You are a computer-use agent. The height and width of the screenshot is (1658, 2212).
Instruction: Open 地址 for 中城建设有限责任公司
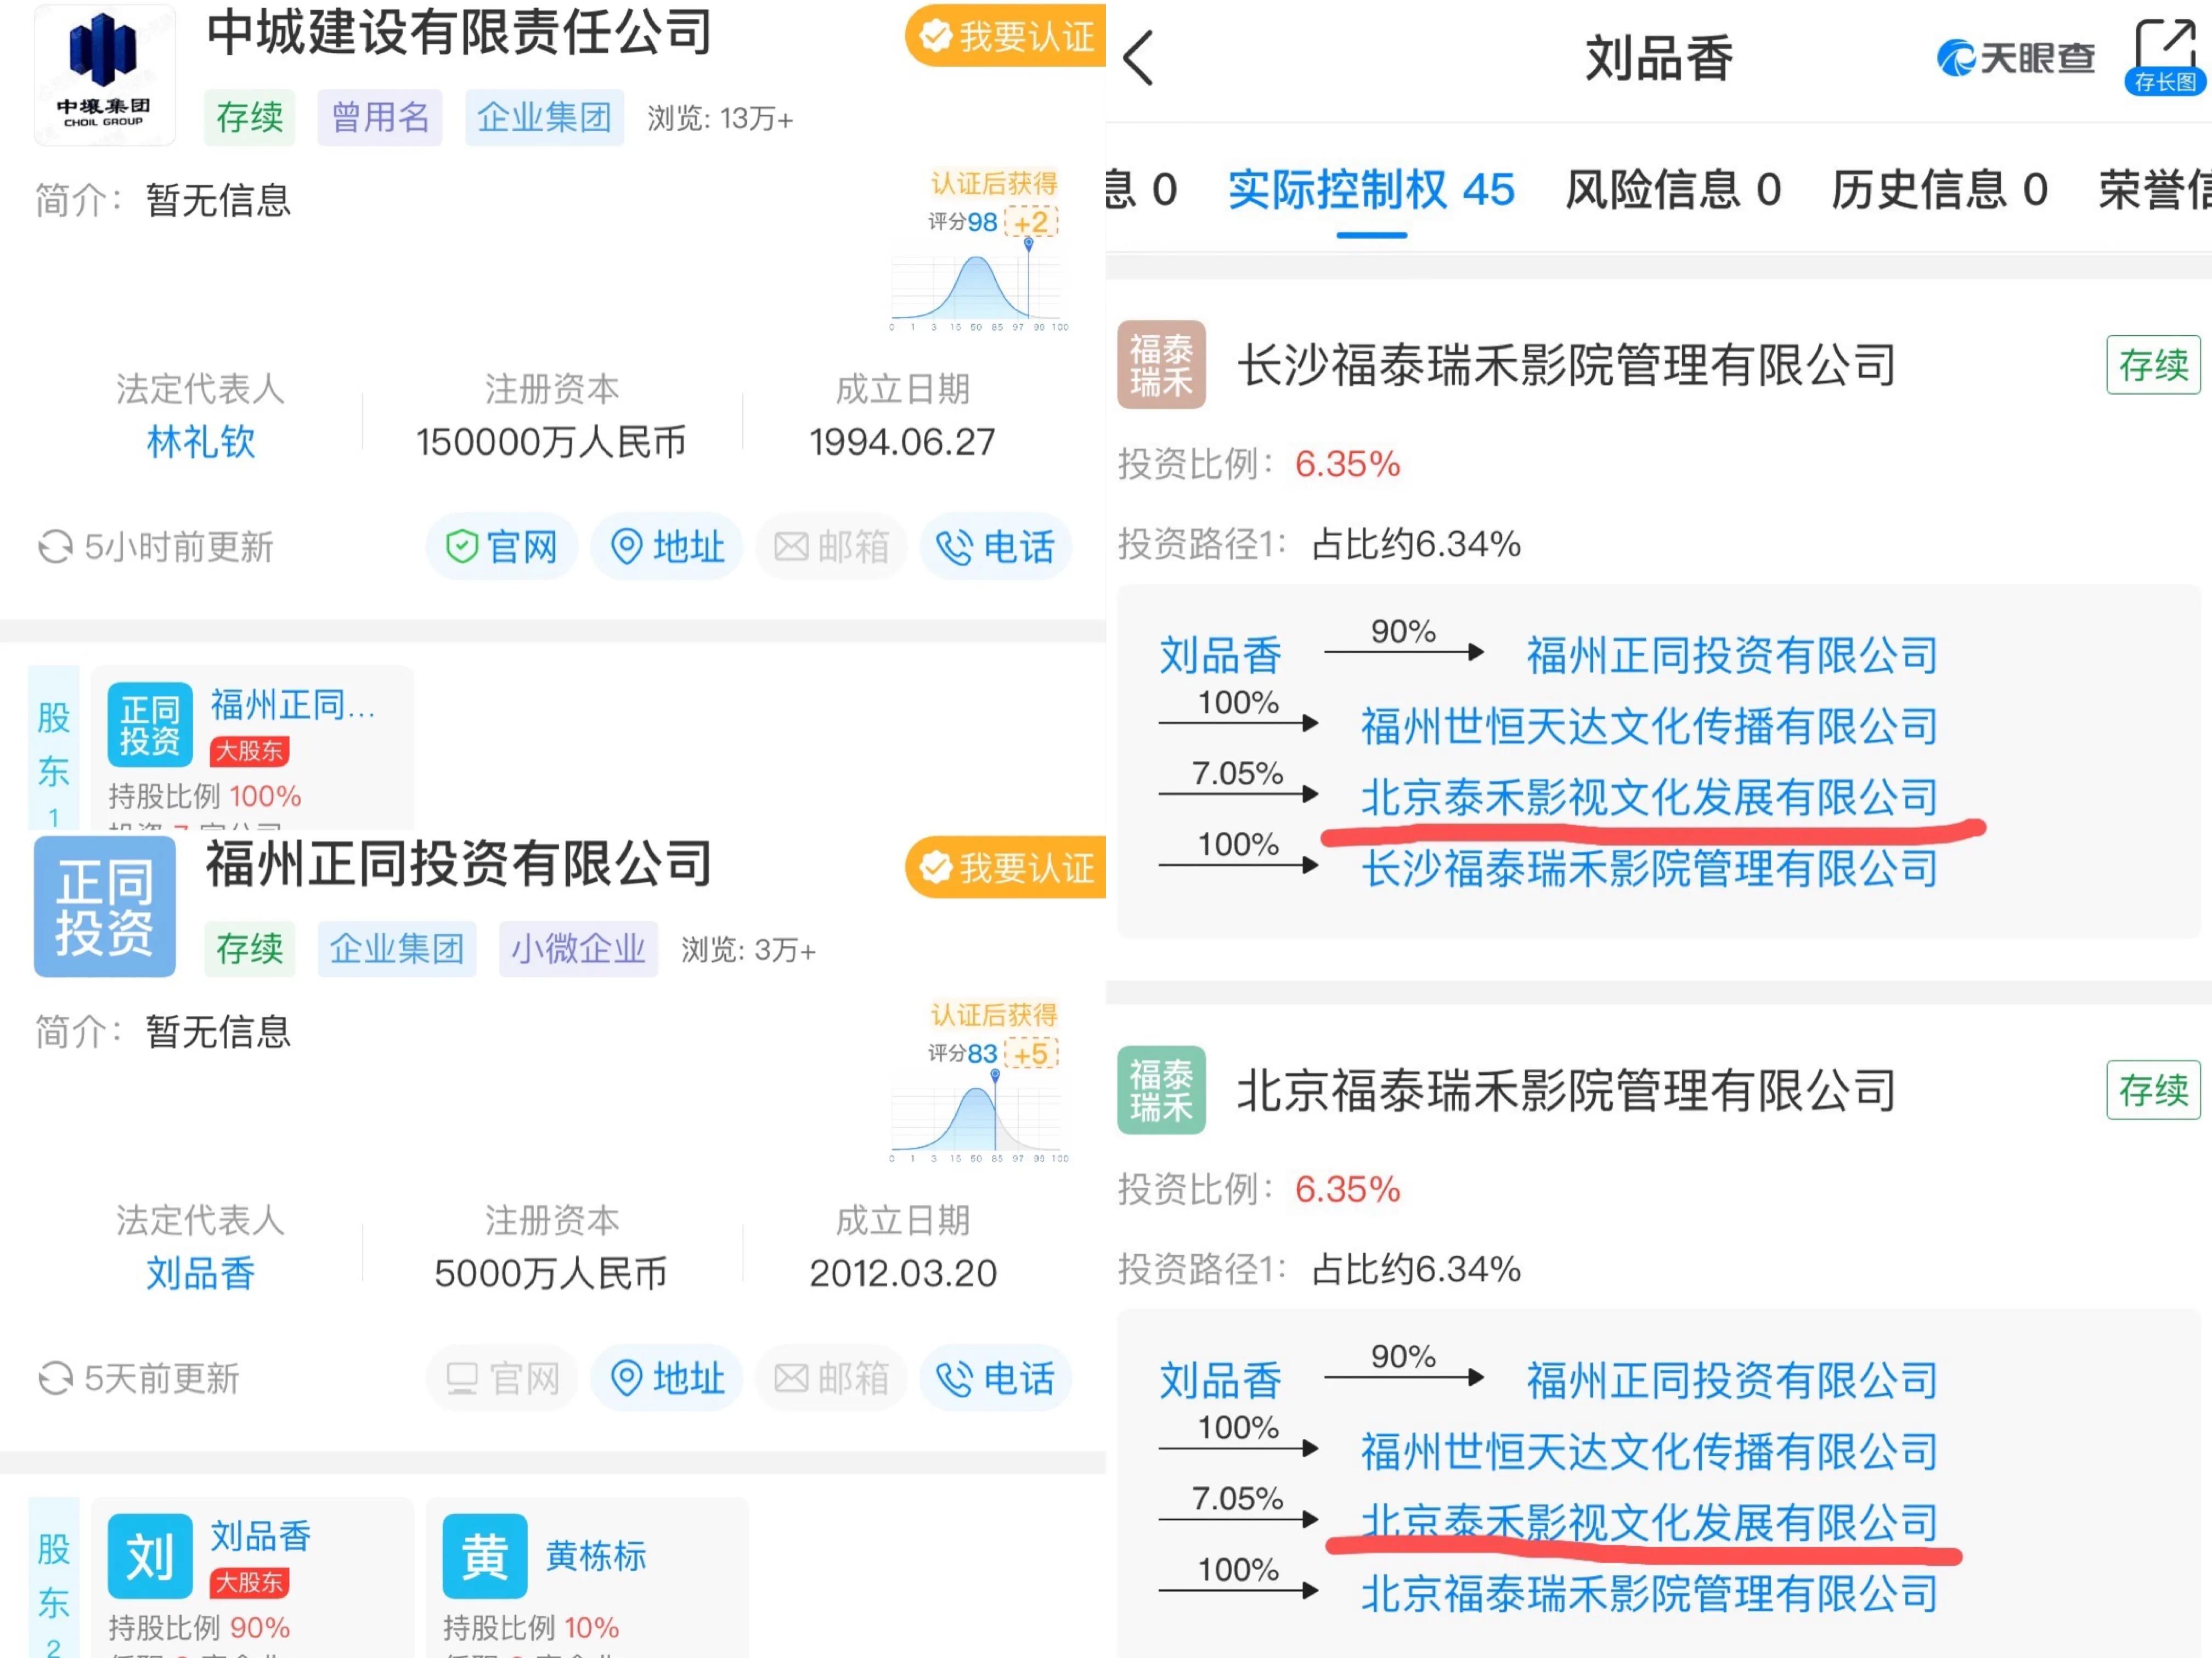pos(667,546)
